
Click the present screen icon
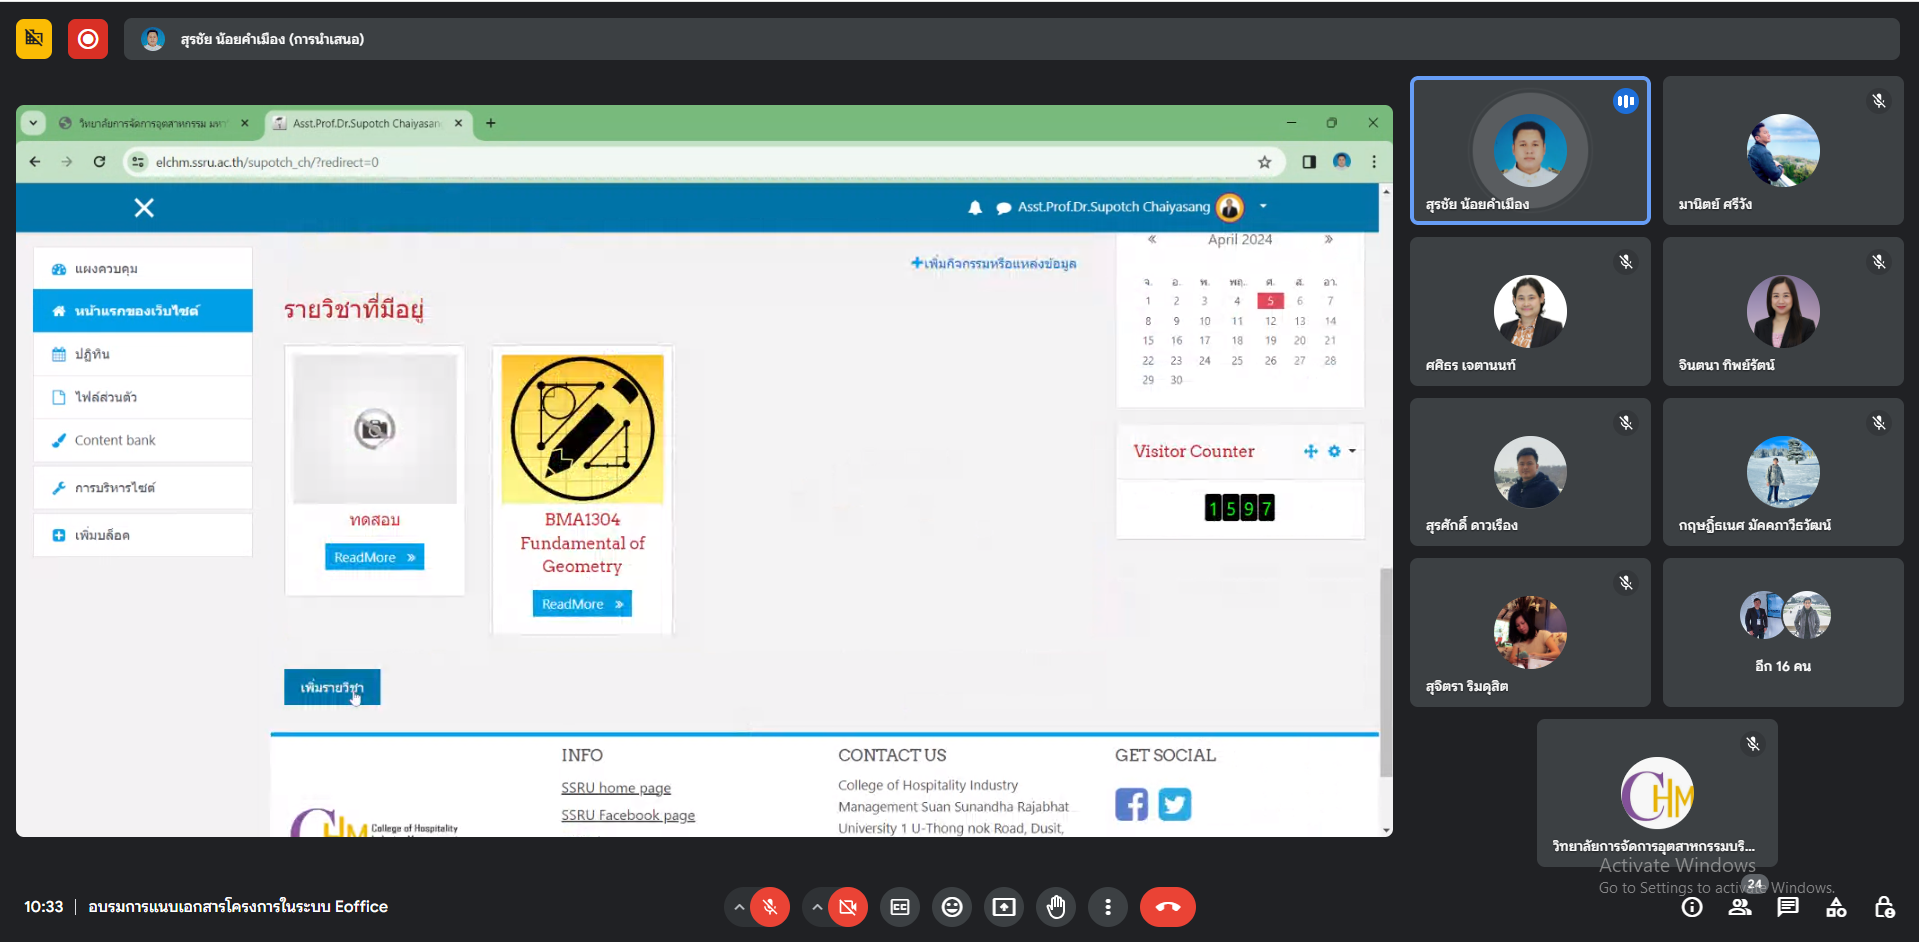pos(1003,907)
